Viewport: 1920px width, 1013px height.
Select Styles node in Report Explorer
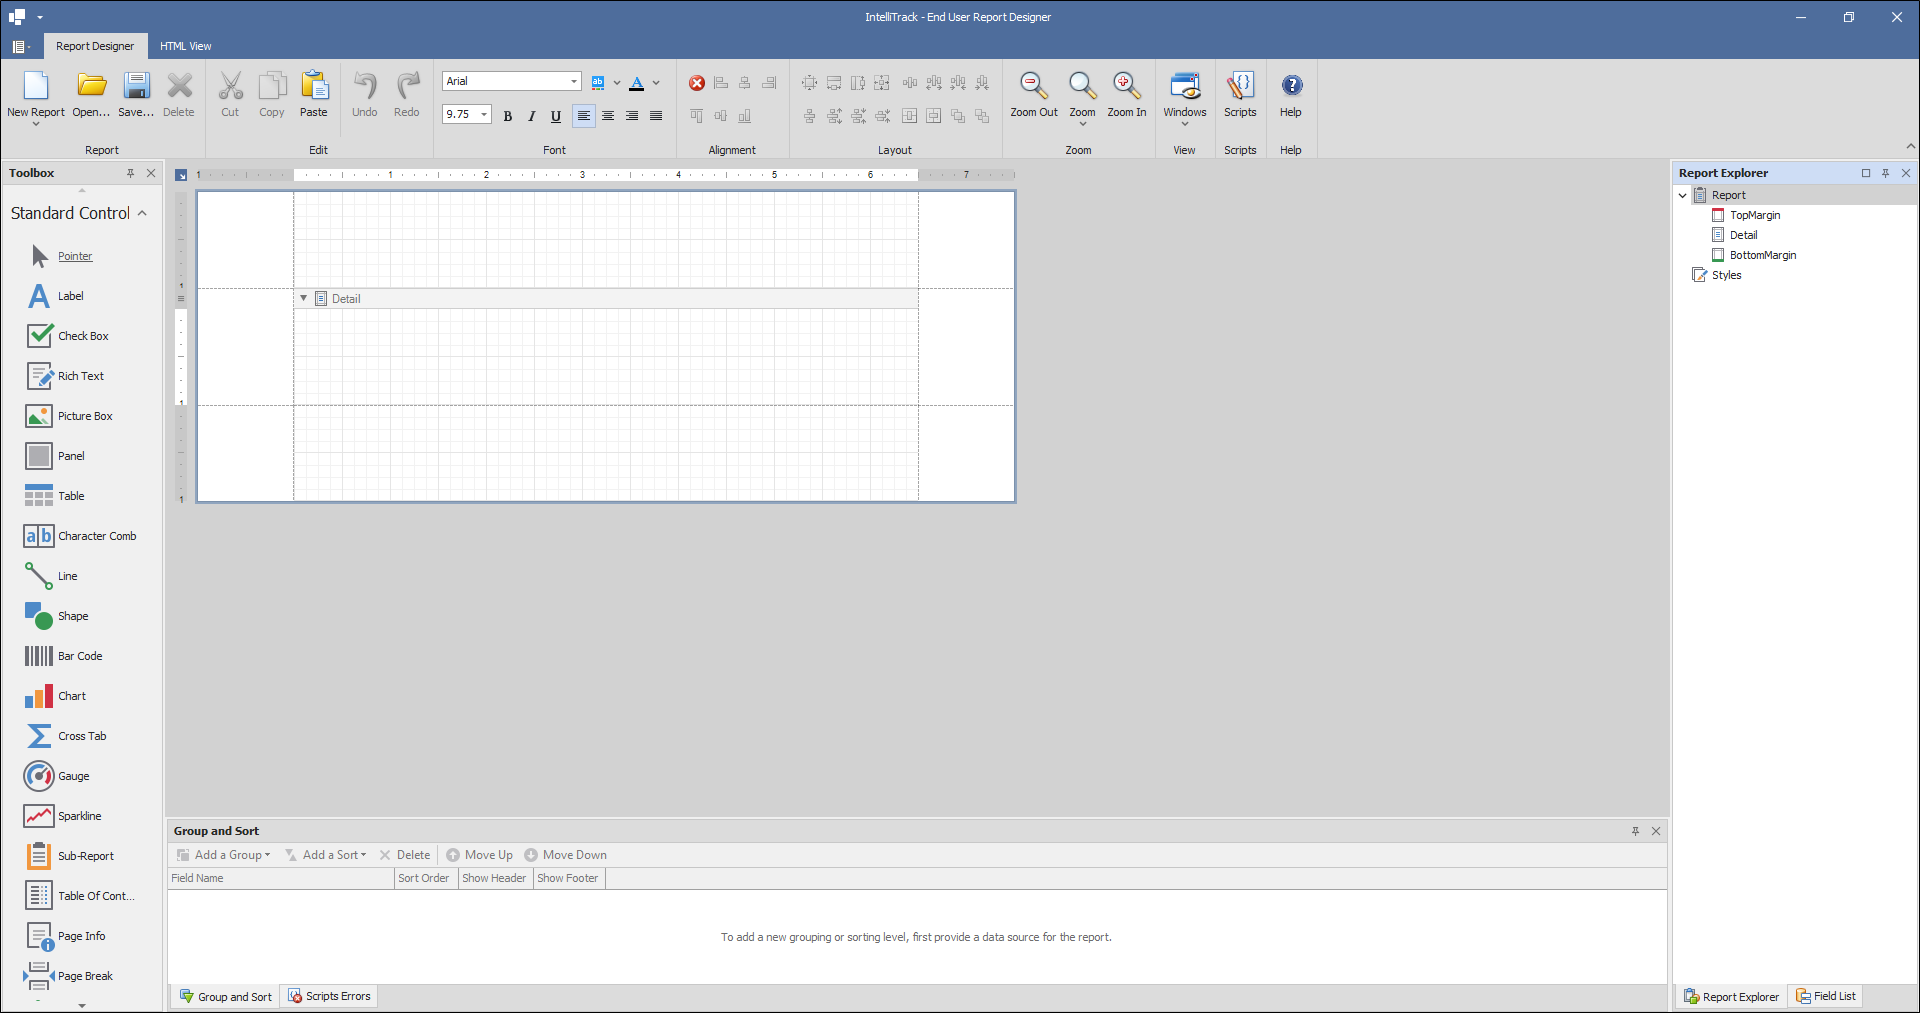1726,275
